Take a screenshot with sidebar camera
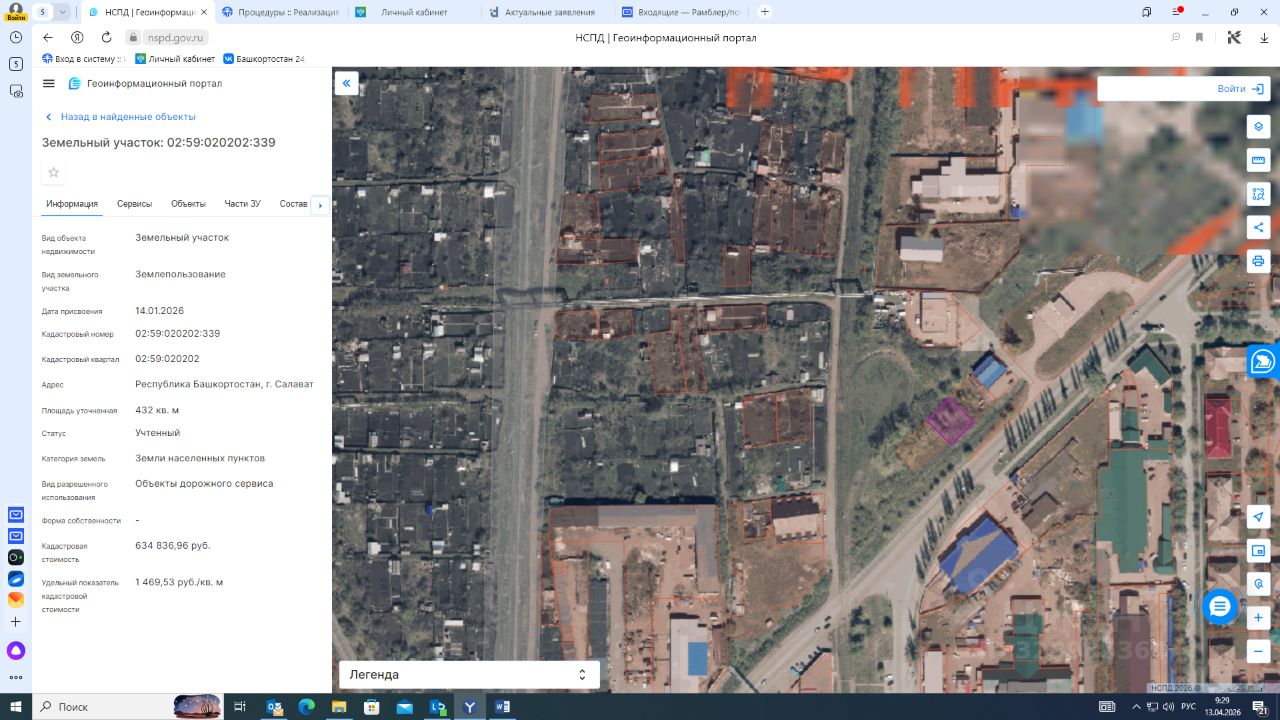This screenshot has height=720, width=1280. 16,91
